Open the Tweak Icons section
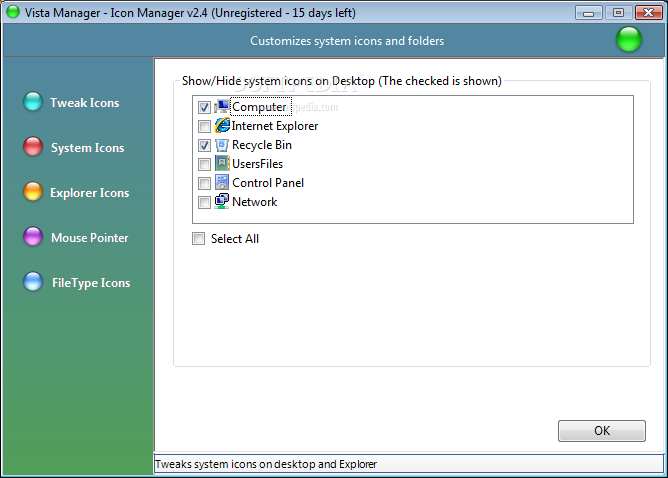The image size is (668, 478). click(85, 103)
